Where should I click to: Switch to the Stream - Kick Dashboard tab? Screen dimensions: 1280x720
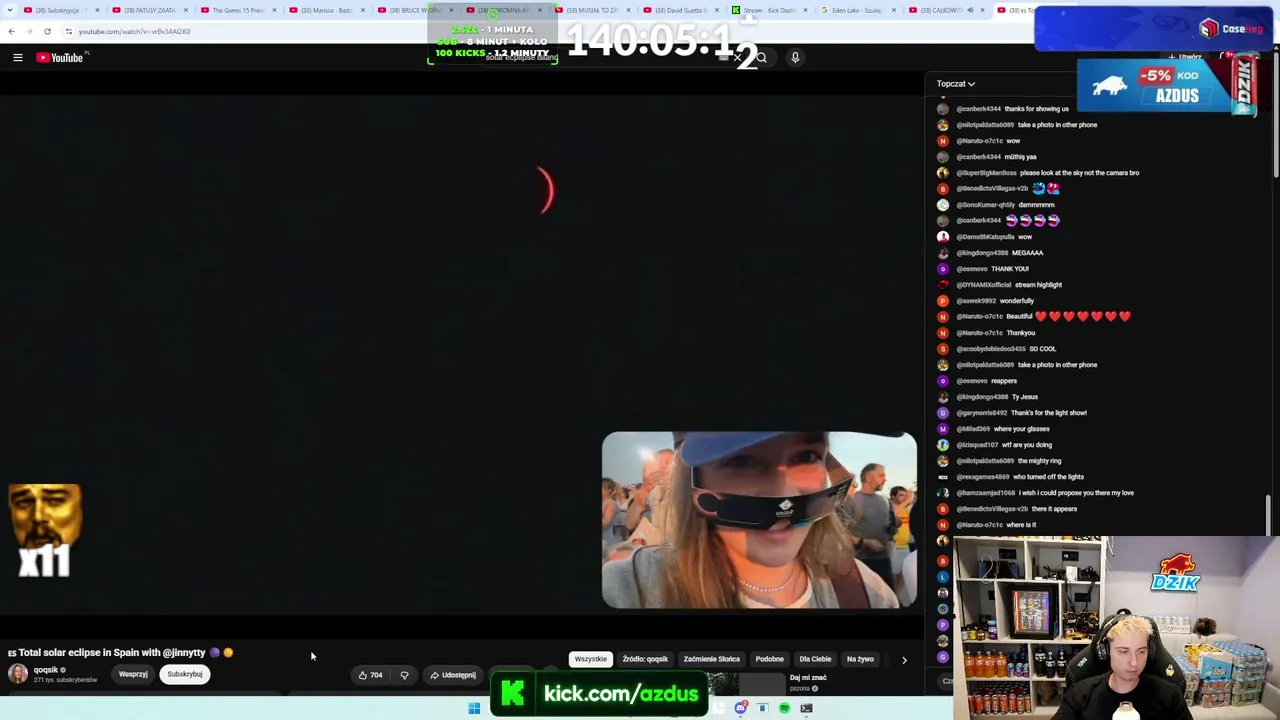pos(770,10)
